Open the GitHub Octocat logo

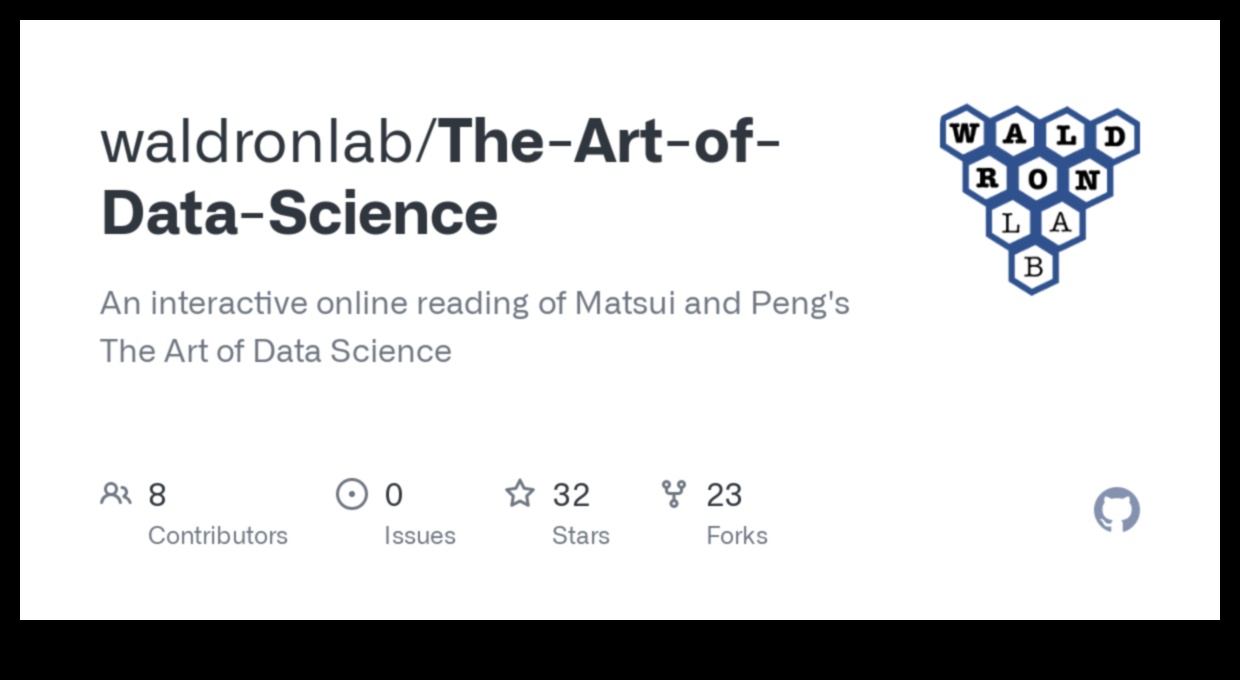pos(1116,510)
